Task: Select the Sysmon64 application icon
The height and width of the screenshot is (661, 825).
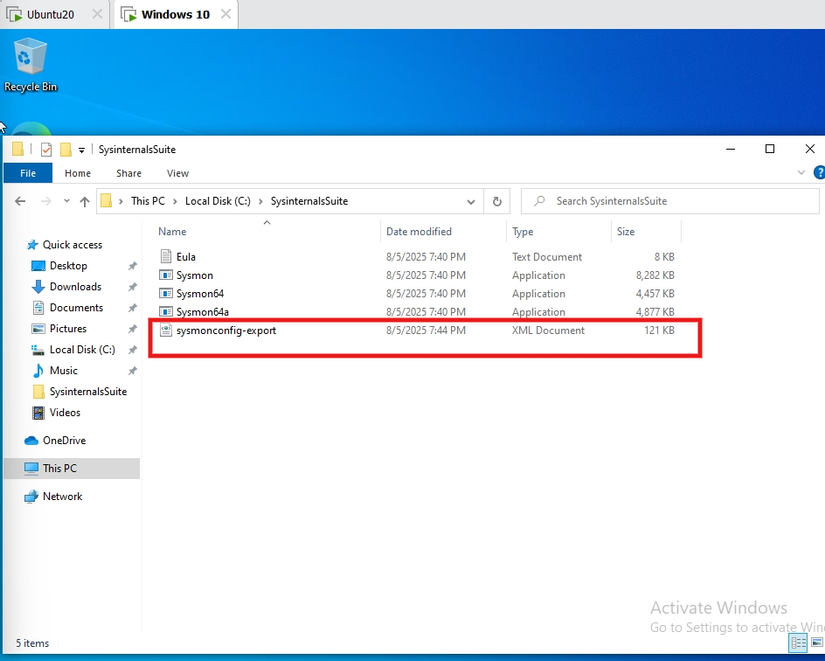Action: pyautogui.click(x=166, y=294)
